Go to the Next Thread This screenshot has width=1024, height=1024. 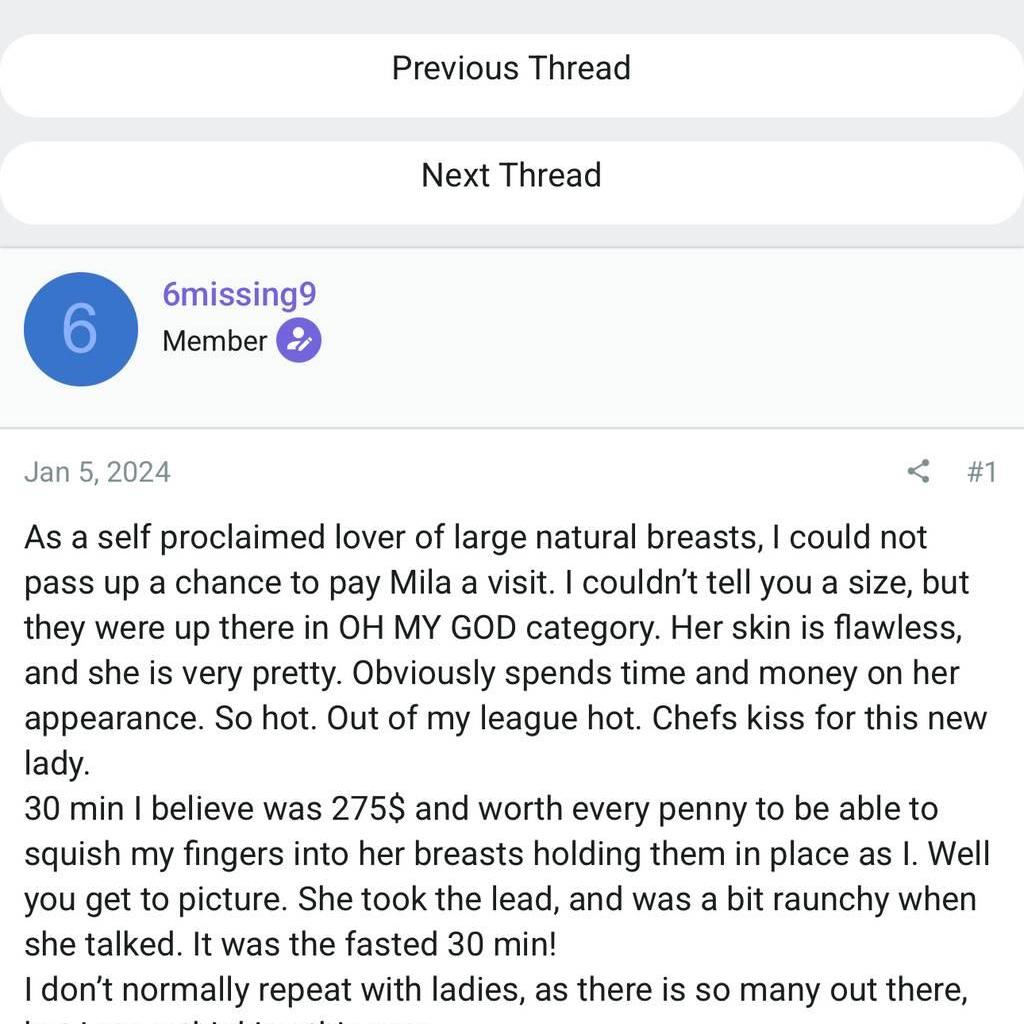click(x=511, y=176)
